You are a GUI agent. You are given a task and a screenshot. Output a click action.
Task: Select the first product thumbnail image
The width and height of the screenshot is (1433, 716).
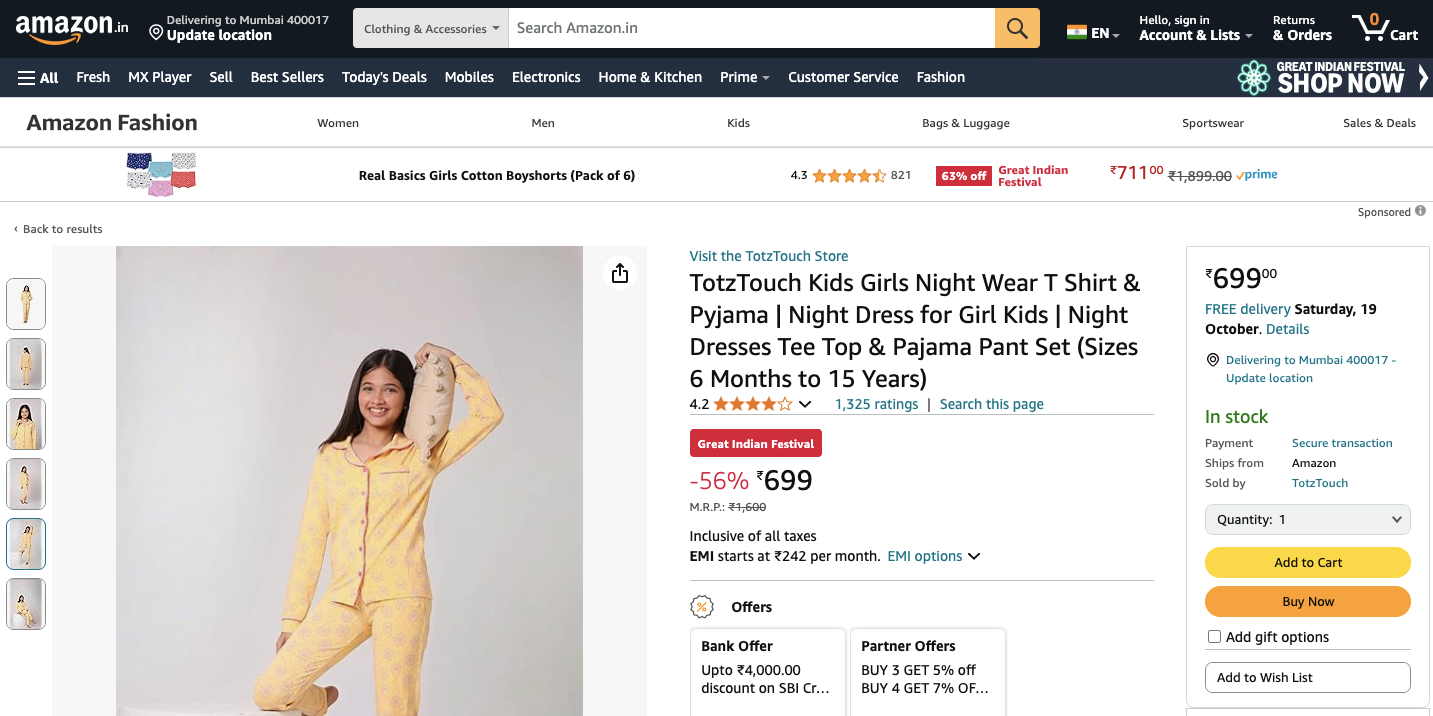26,303
